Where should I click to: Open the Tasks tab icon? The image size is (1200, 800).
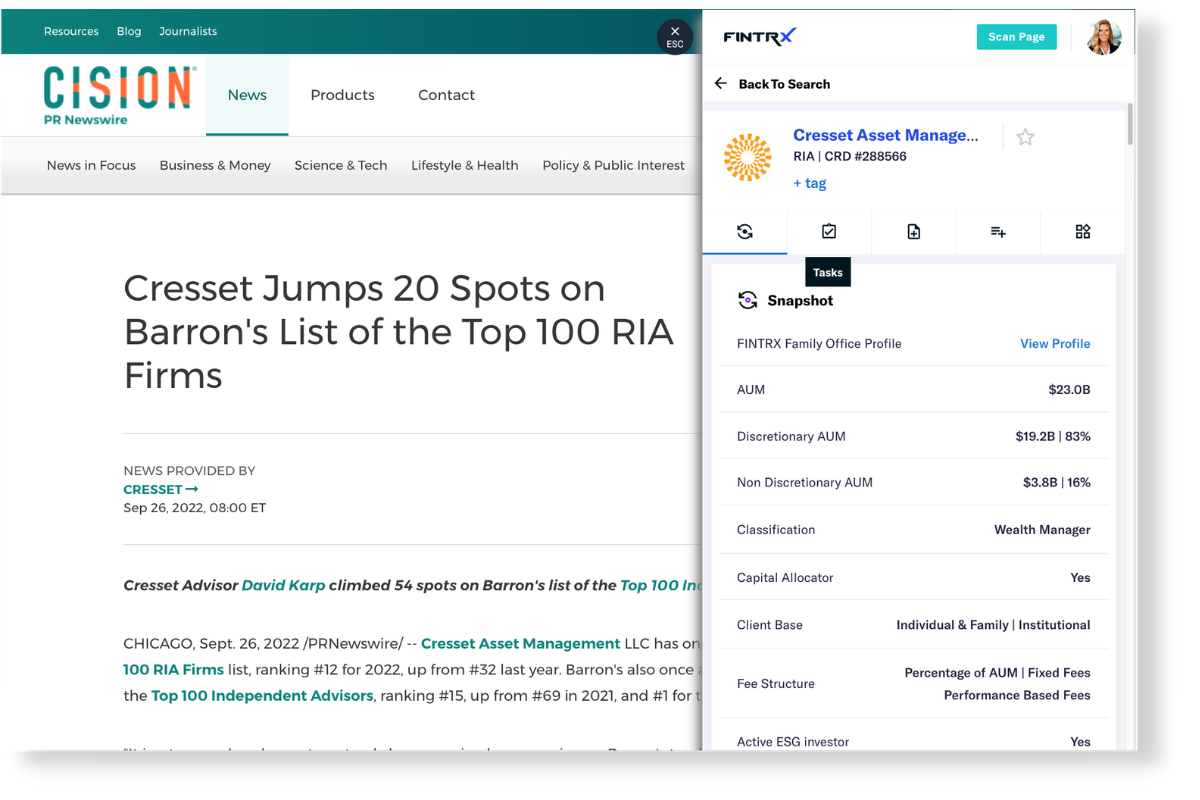pos(829,232)
